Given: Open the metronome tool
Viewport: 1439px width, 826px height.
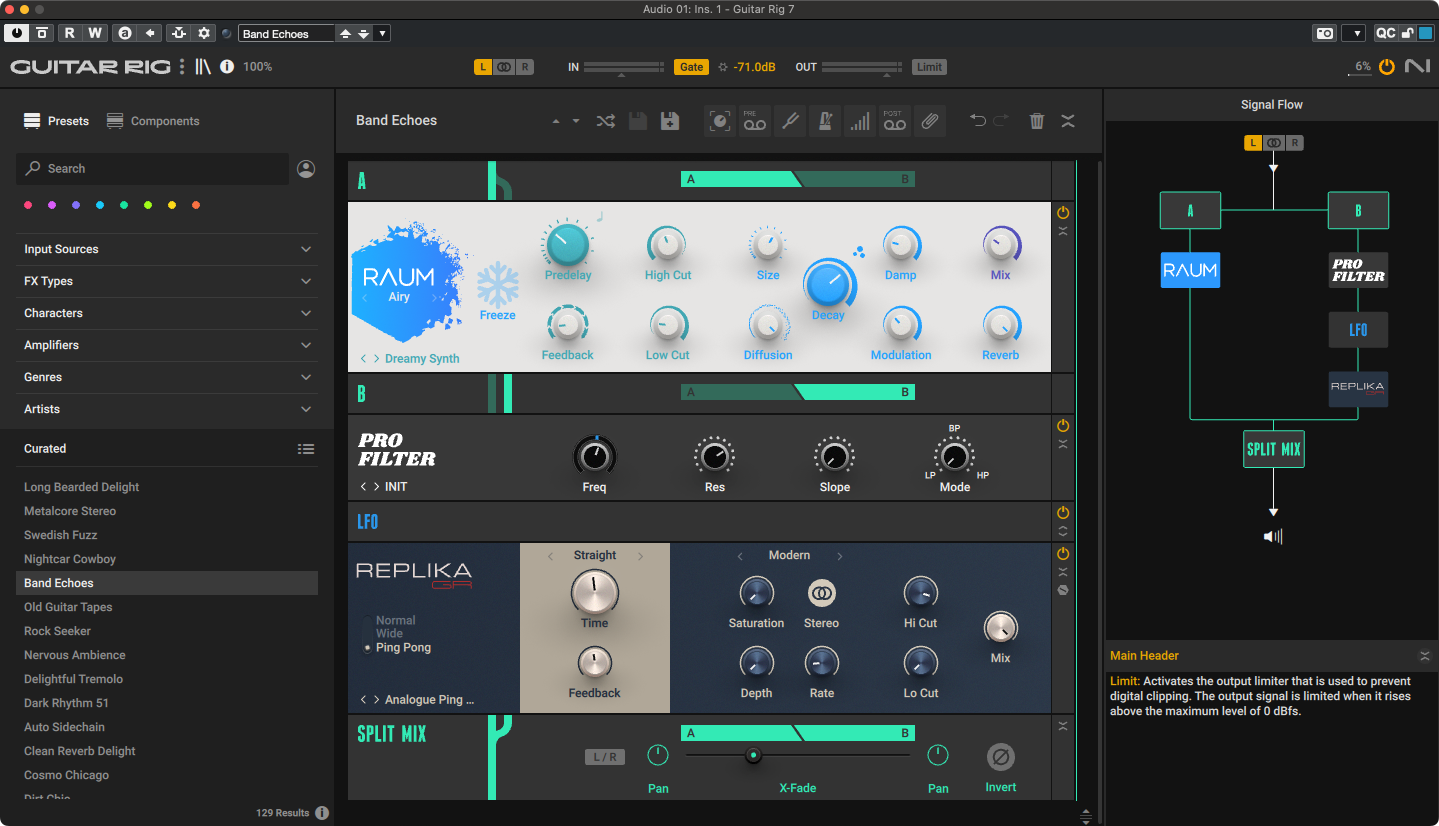Looking at the screenshot, I should (x=825, y=121).
